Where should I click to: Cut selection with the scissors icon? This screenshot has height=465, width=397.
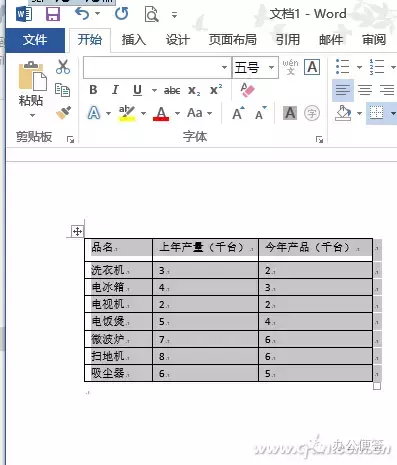[x=63, y=67]
